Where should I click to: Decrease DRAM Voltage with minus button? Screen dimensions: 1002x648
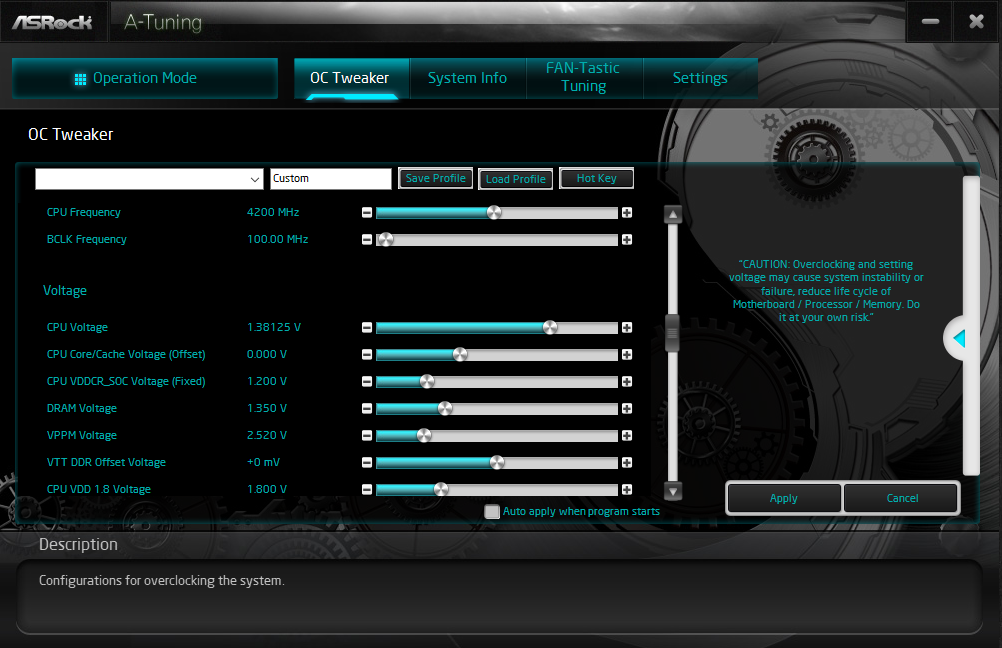coord(367,408)
